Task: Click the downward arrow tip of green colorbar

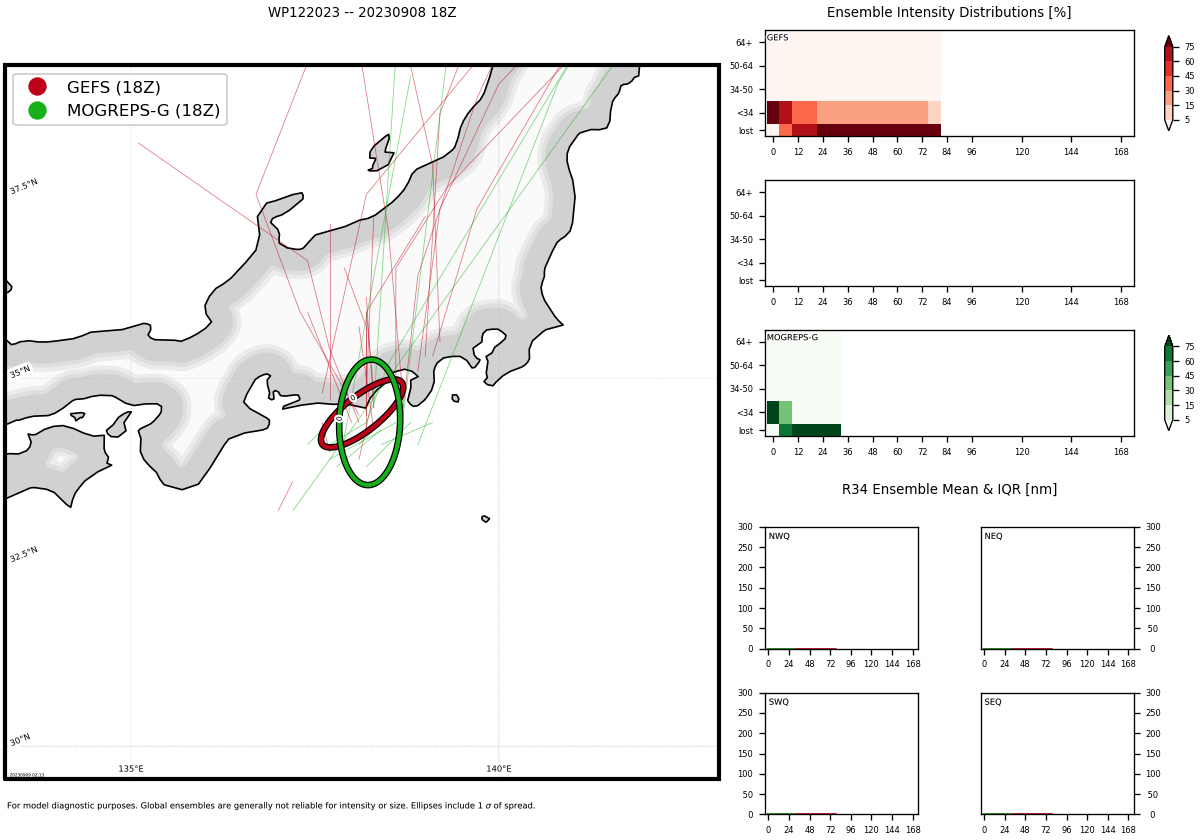Action: coord(1168,426)
